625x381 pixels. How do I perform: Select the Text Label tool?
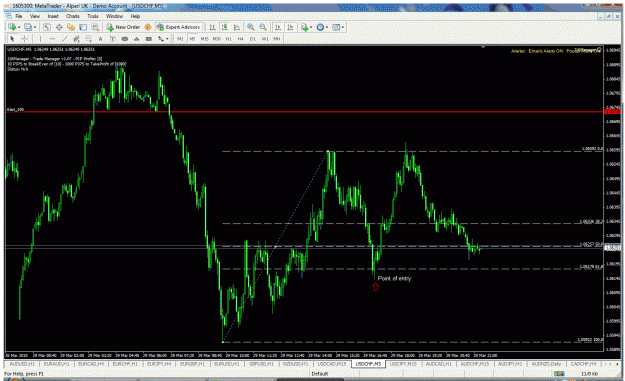[x=112, y=39]
